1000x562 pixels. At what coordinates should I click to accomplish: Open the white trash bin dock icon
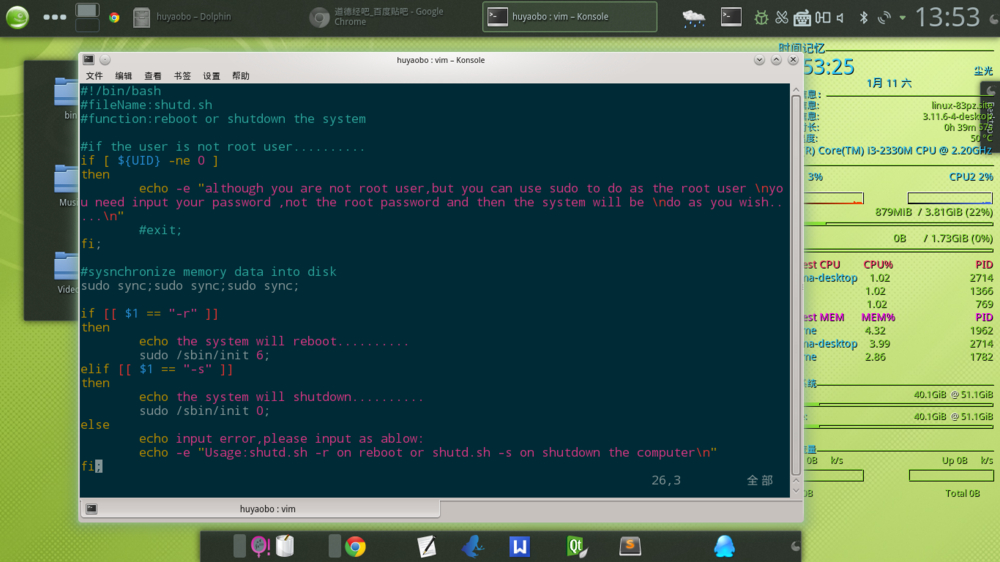click(285, 546)
